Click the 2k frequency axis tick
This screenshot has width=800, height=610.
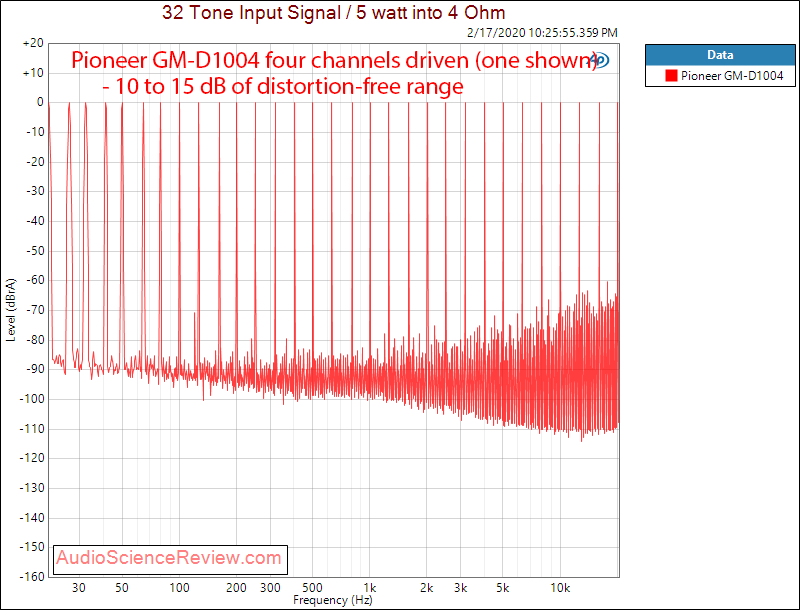point(427,588)
